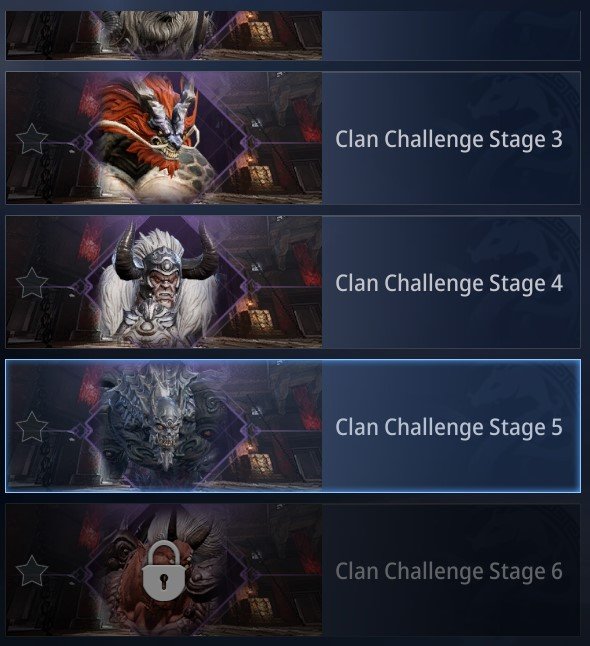The width and height of the screenshot is (590, 646).
Task: Click the star icon on Stage 6
Action: click(x=32, y=571)
